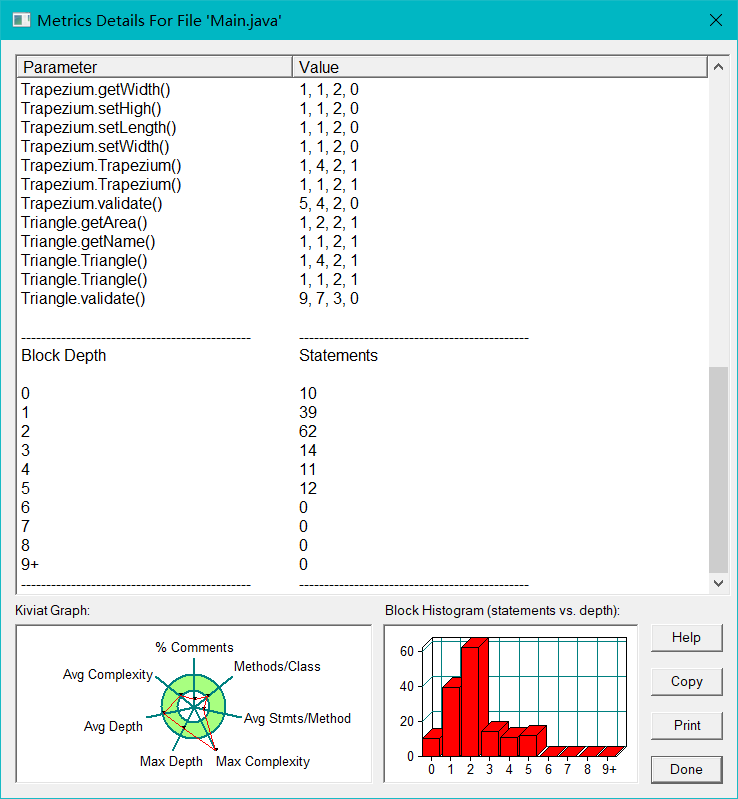Click the '% Comments' label in Kiviat graph
Screen dimensions: 738x799
pyautogui.click(x=194, y=647)
